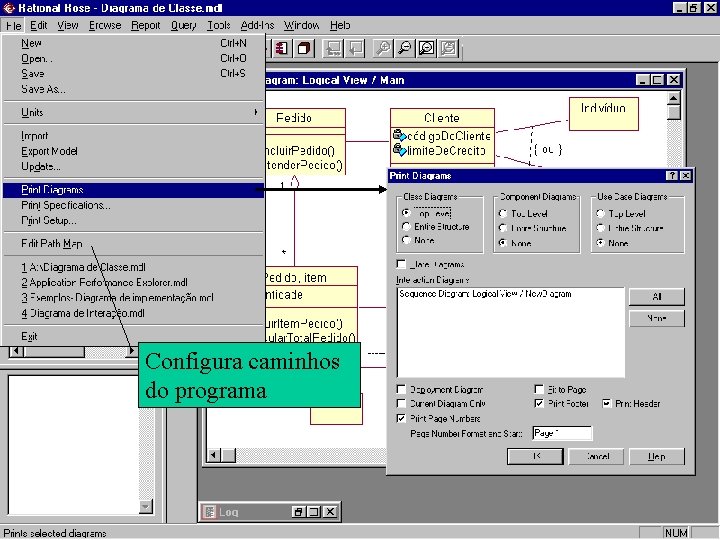Viewport: 720px width, 540px height.
Task: Click diagram window horizontal scroll left arrow
Action: pos(213,455)
